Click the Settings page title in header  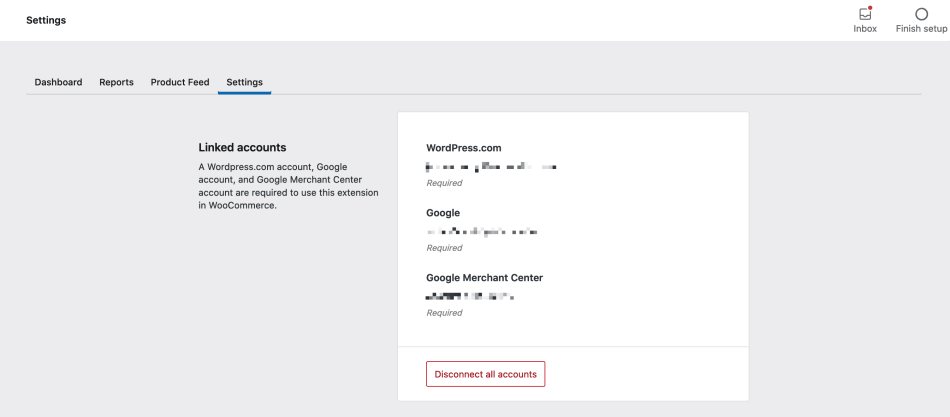pyautogui.click(x=46, y=20)
